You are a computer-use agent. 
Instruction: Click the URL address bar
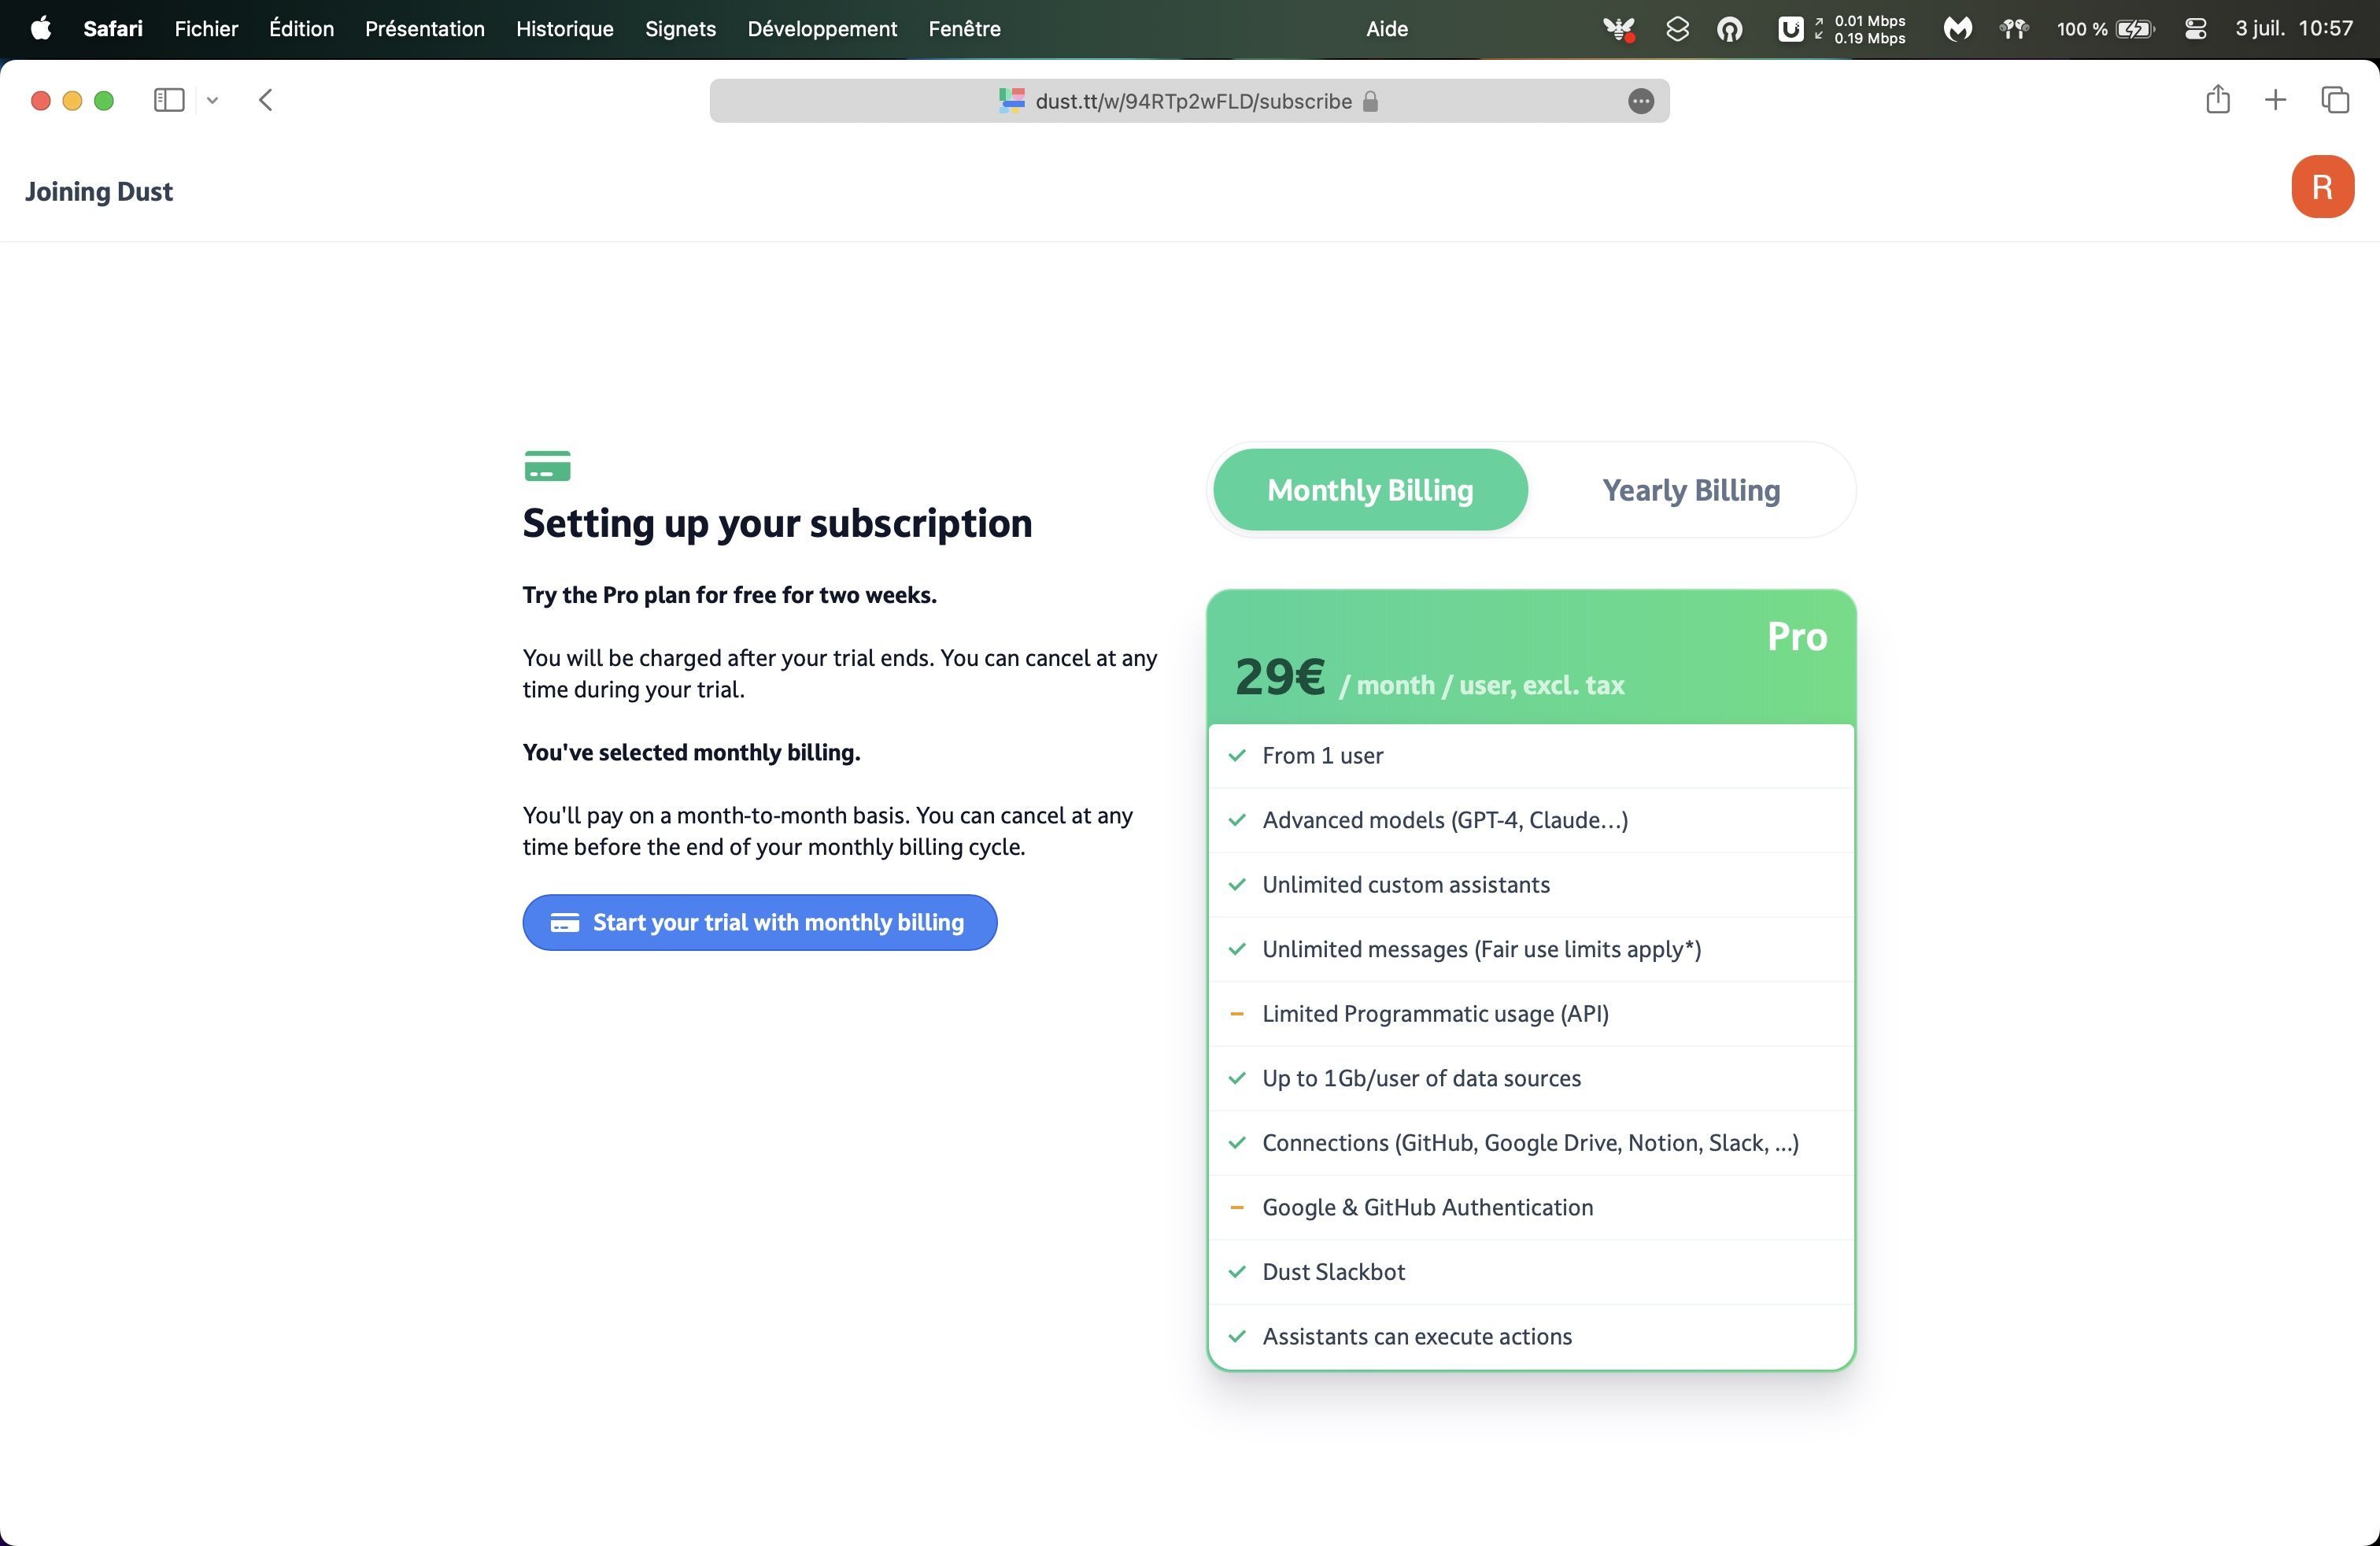pyautogui.click(x=1190, y=101)
